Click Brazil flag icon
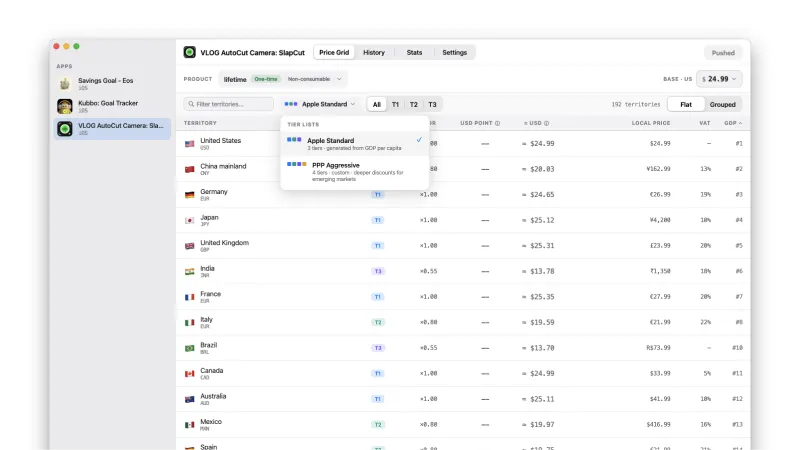This screenshot has height=450, width=800. coord(190,348)
